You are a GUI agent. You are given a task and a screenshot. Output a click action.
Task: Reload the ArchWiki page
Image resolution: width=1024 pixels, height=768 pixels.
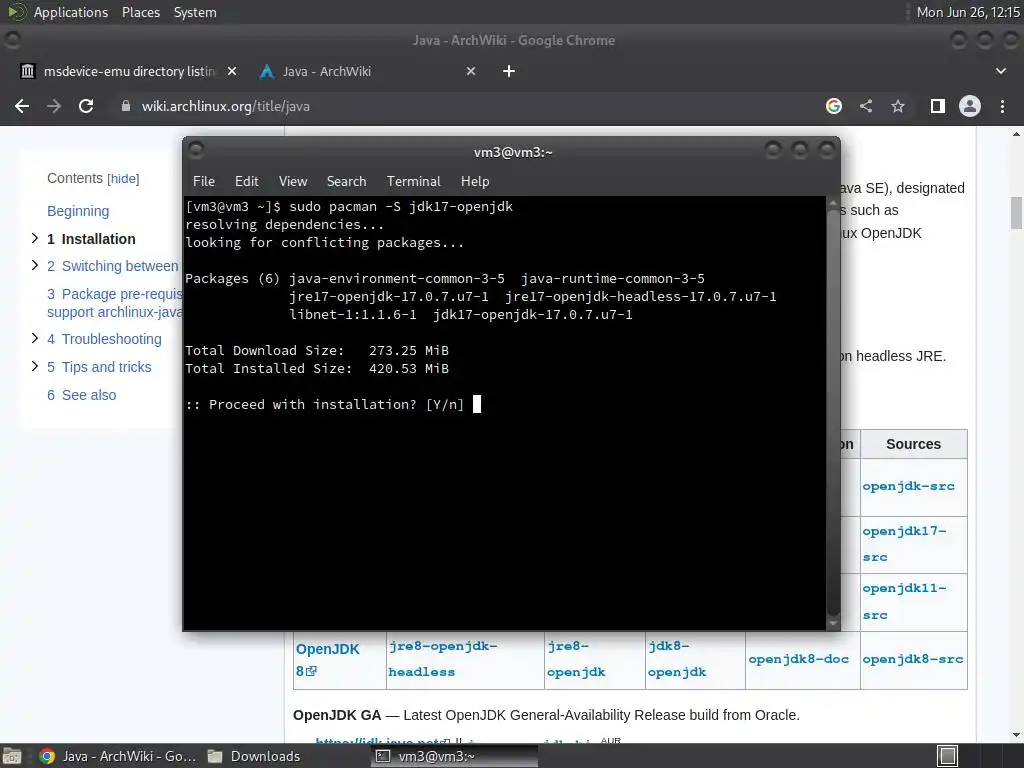click(x=86, y=106)
